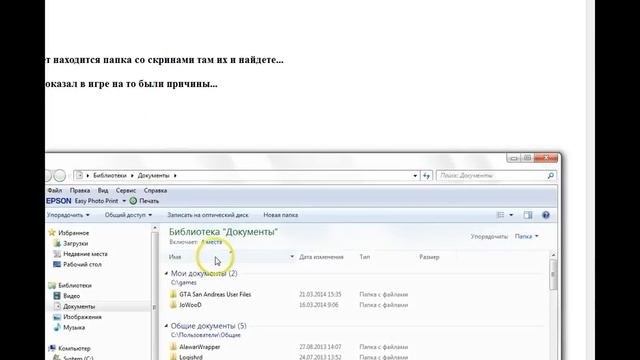
Task: Click the Изображения library icon
Action: pyautogui.click(x=57, y=317)
